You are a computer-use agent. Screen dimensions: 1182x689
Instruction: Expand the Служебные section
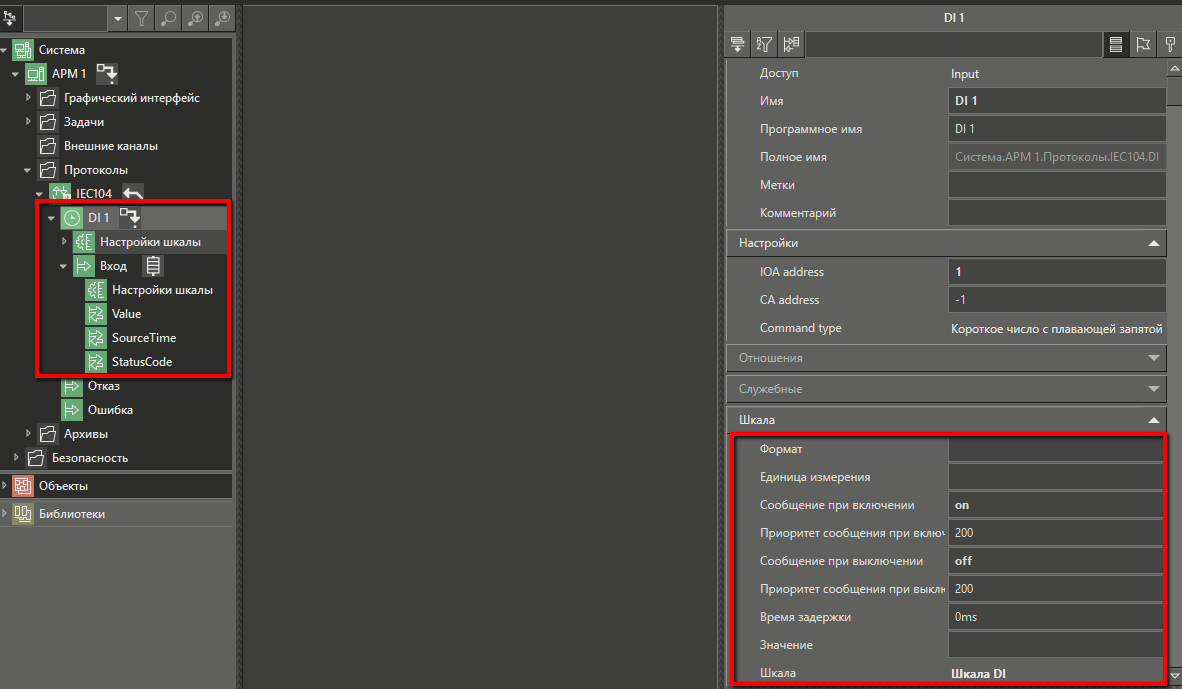pyautogui.click(x=946, y=389)
